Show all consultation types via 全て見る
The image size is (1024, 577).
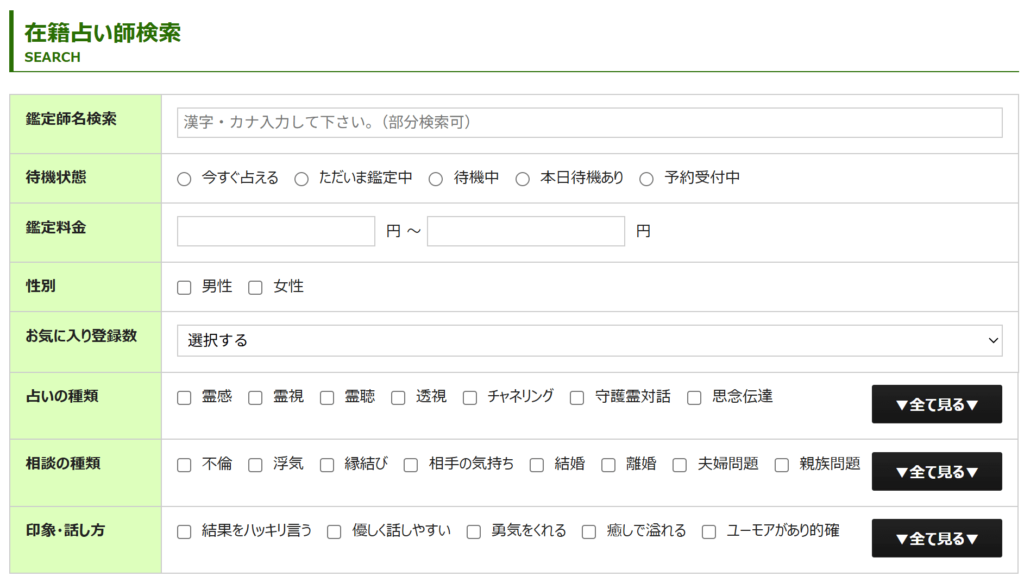pos(936,471)
